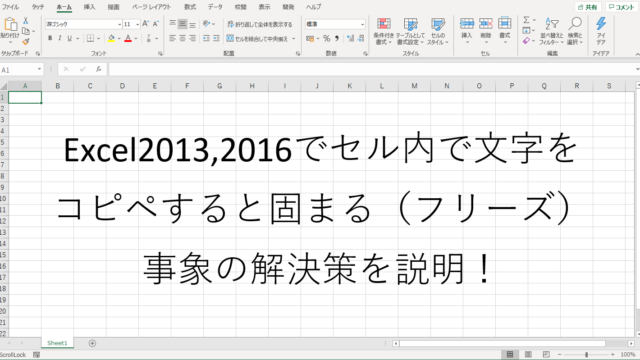This screenshot has height=360, width=640.
Task: Open Cell Styles (セルのスタイル)
Action: pos(438,31)
